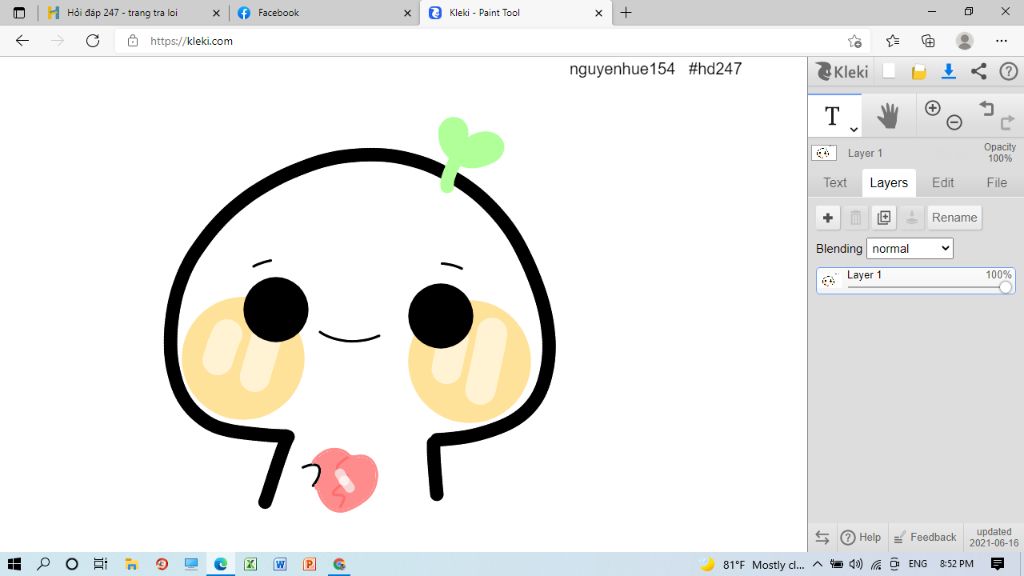Open Windows taskbar search
Screen dimensions: 1024x576
43,564
